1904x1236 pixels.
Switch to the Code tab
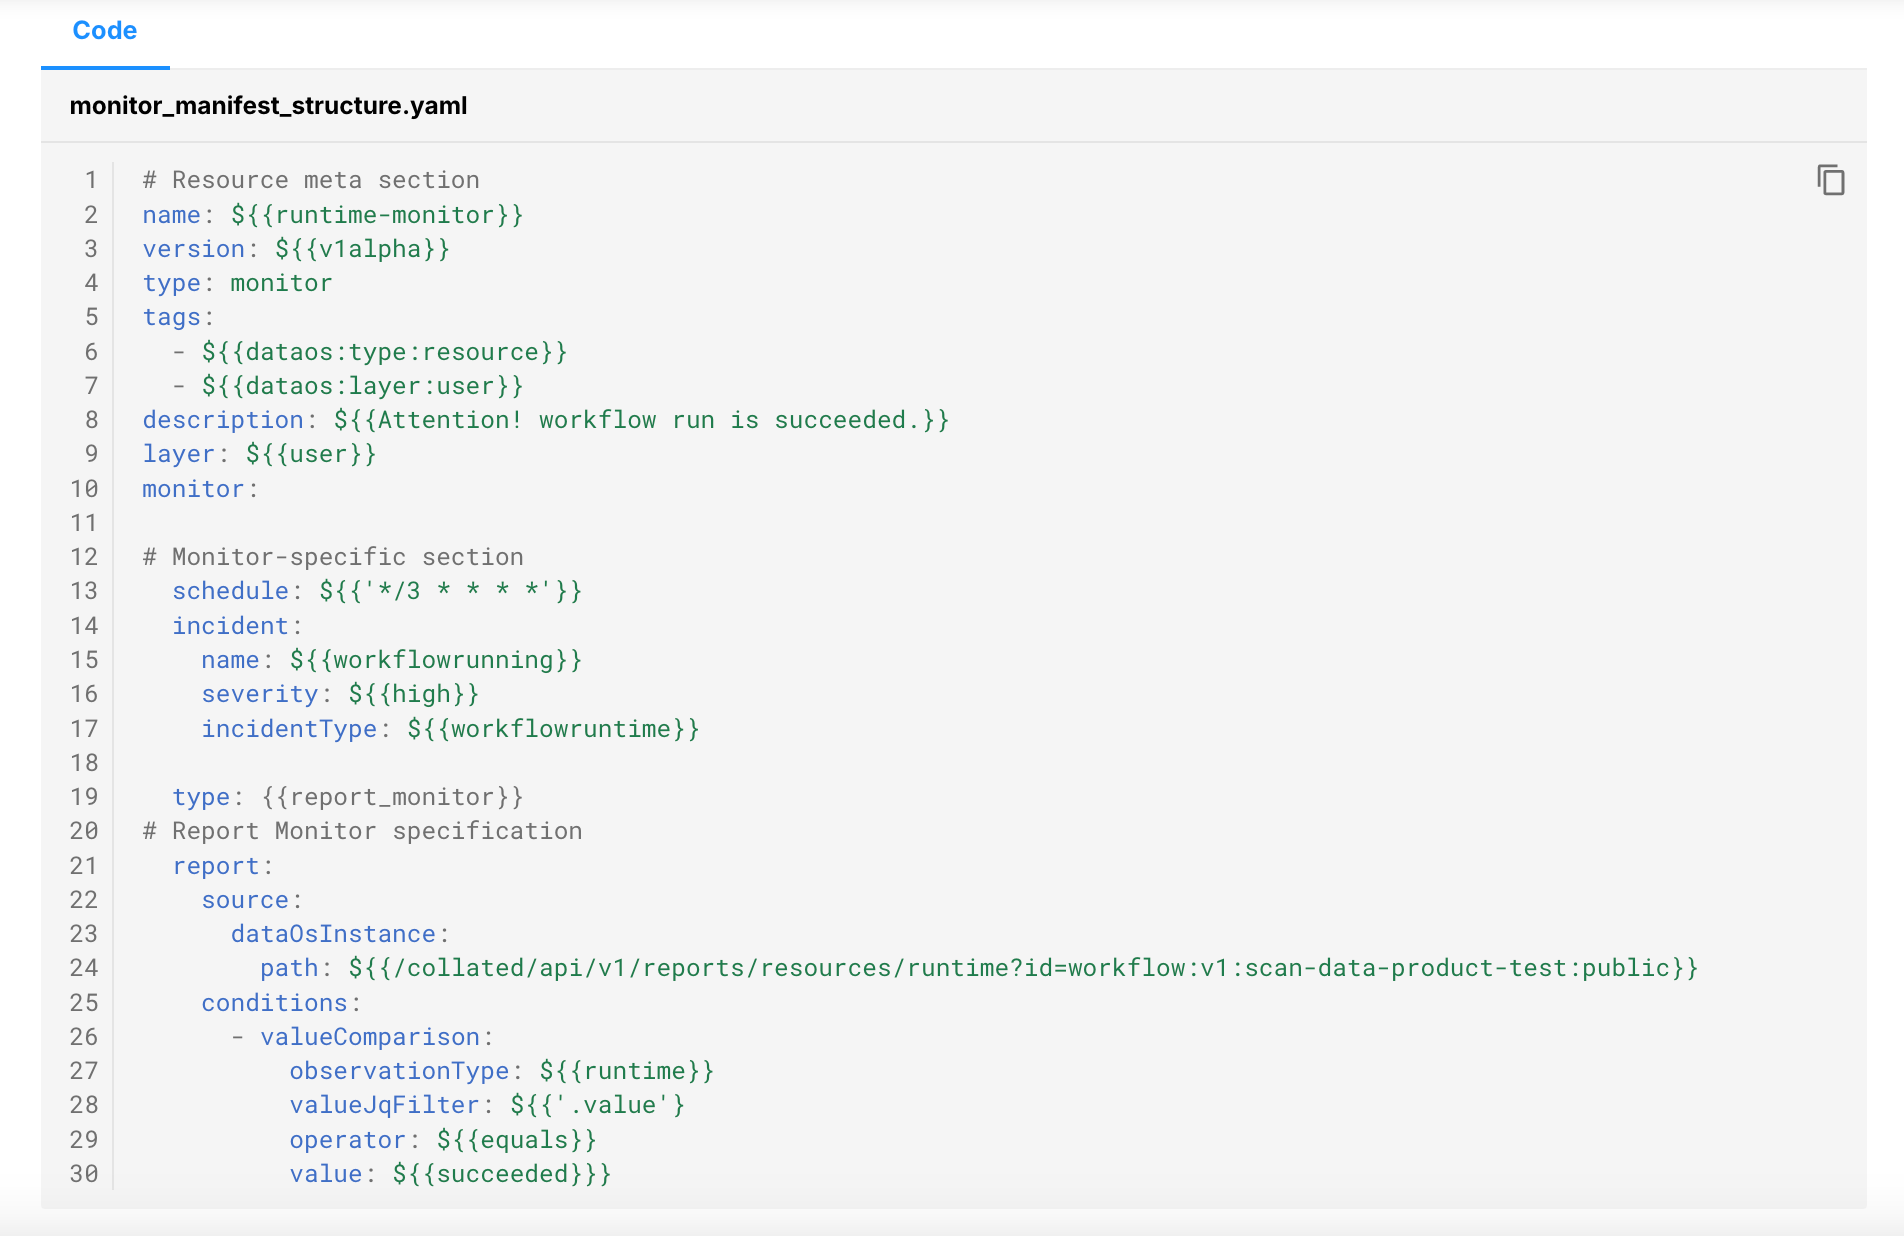click(x=104, y=30)
